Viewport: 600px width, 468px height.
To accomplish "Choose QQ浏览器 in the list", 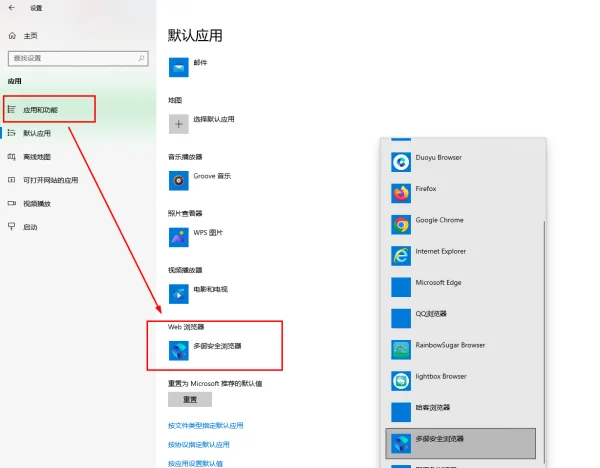I will [x=462, y=318].
